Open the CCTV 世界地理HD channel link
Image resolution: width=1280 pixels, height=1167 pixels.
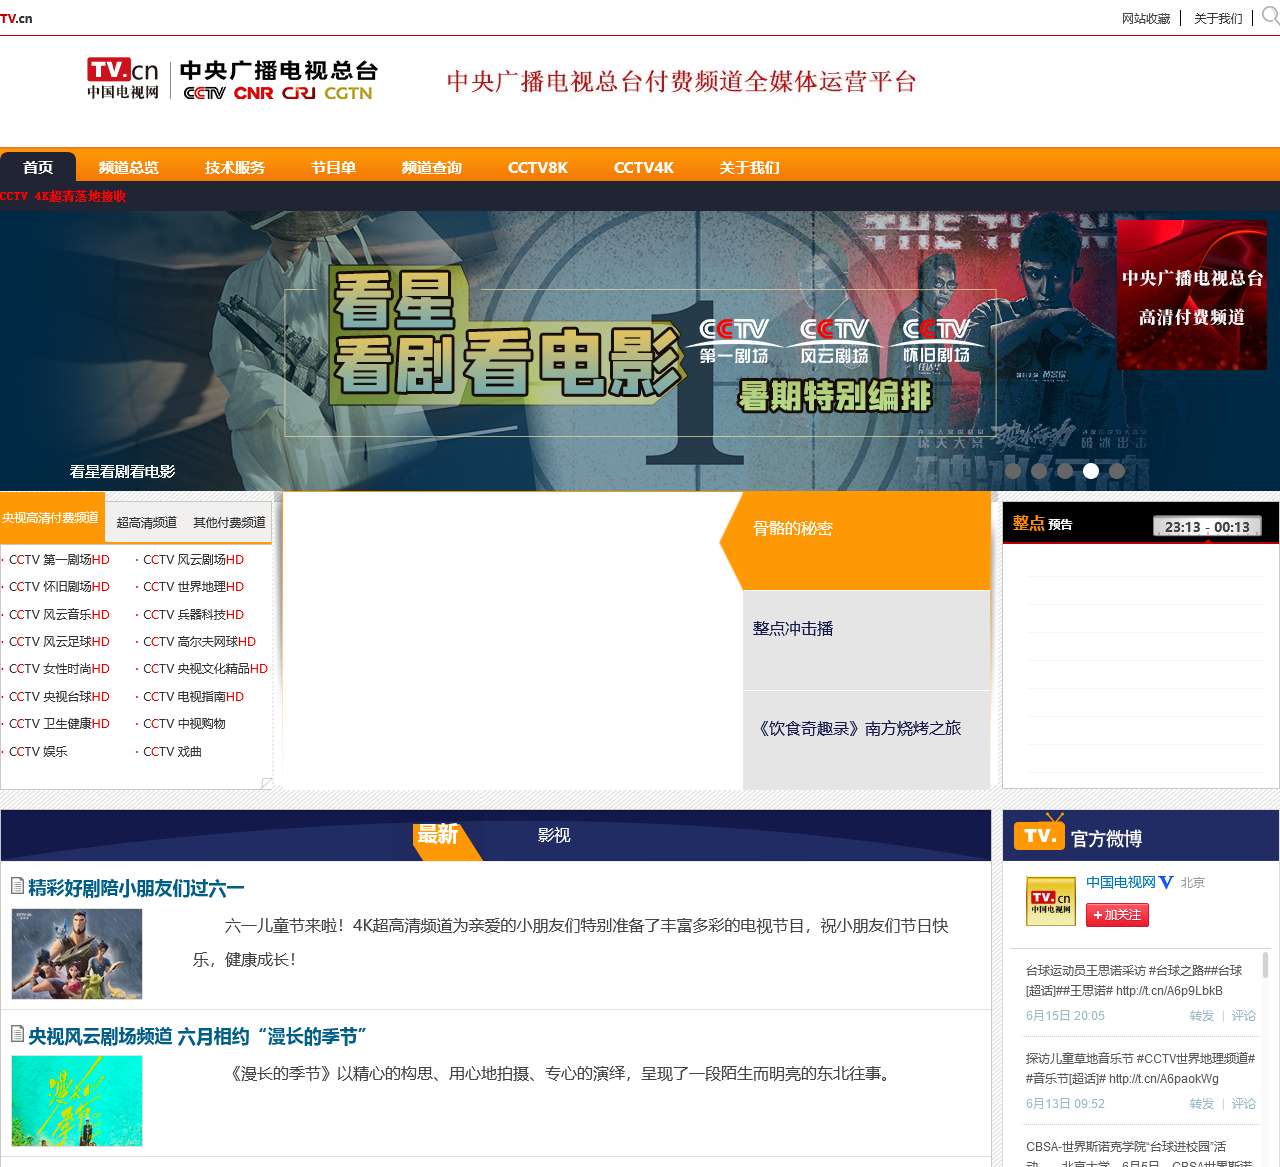tap(193, 586)
